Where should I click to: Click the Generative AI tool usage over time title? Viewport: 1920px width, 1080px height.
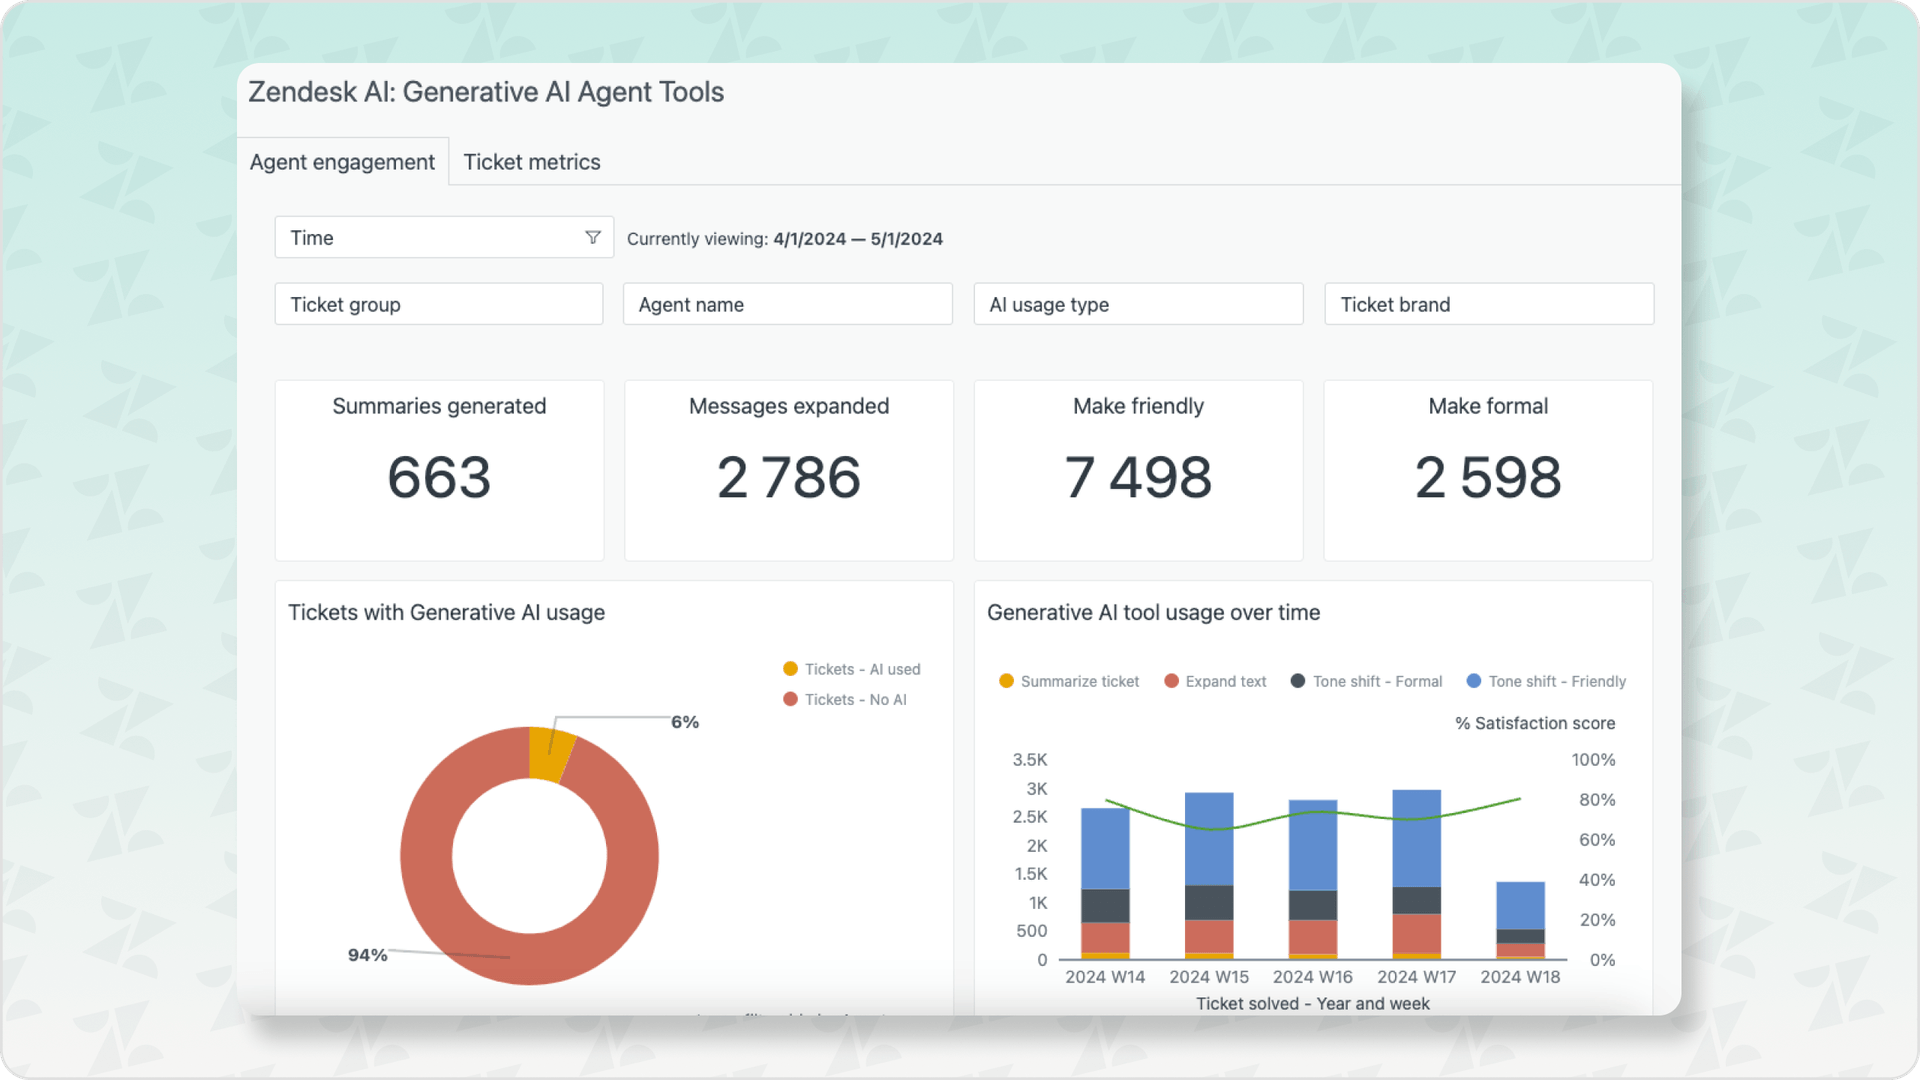tap(1153, 612)
